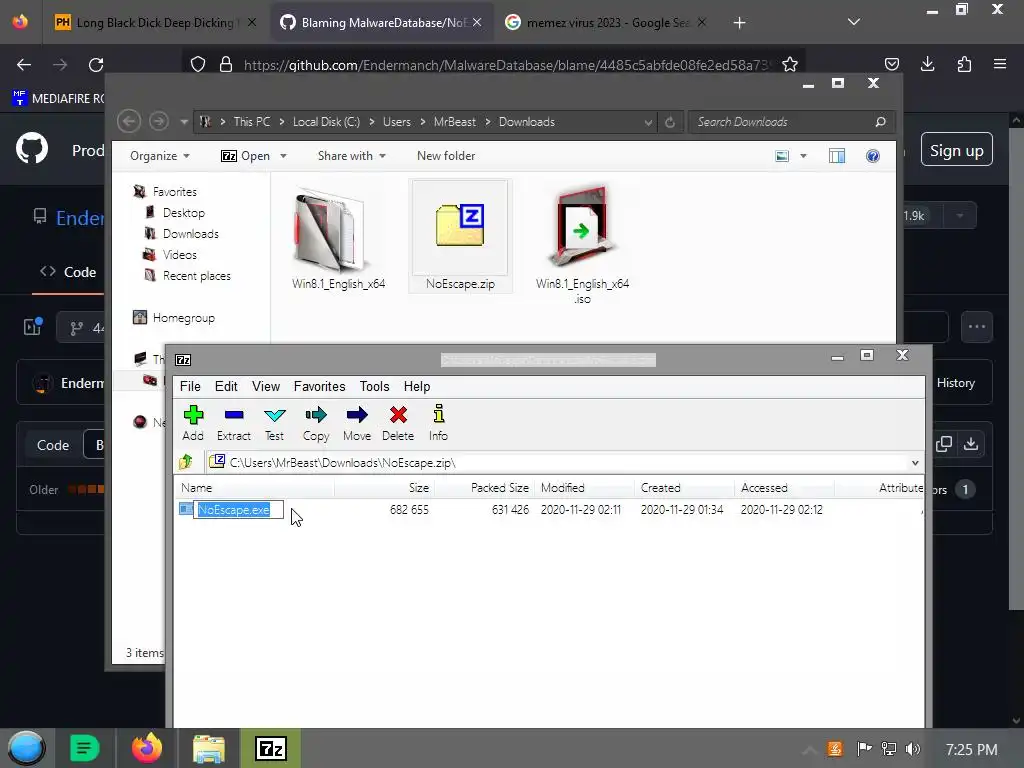
Task: Click the volume icon in system tray
Action: pyautogui.click(x=913, y=749)
